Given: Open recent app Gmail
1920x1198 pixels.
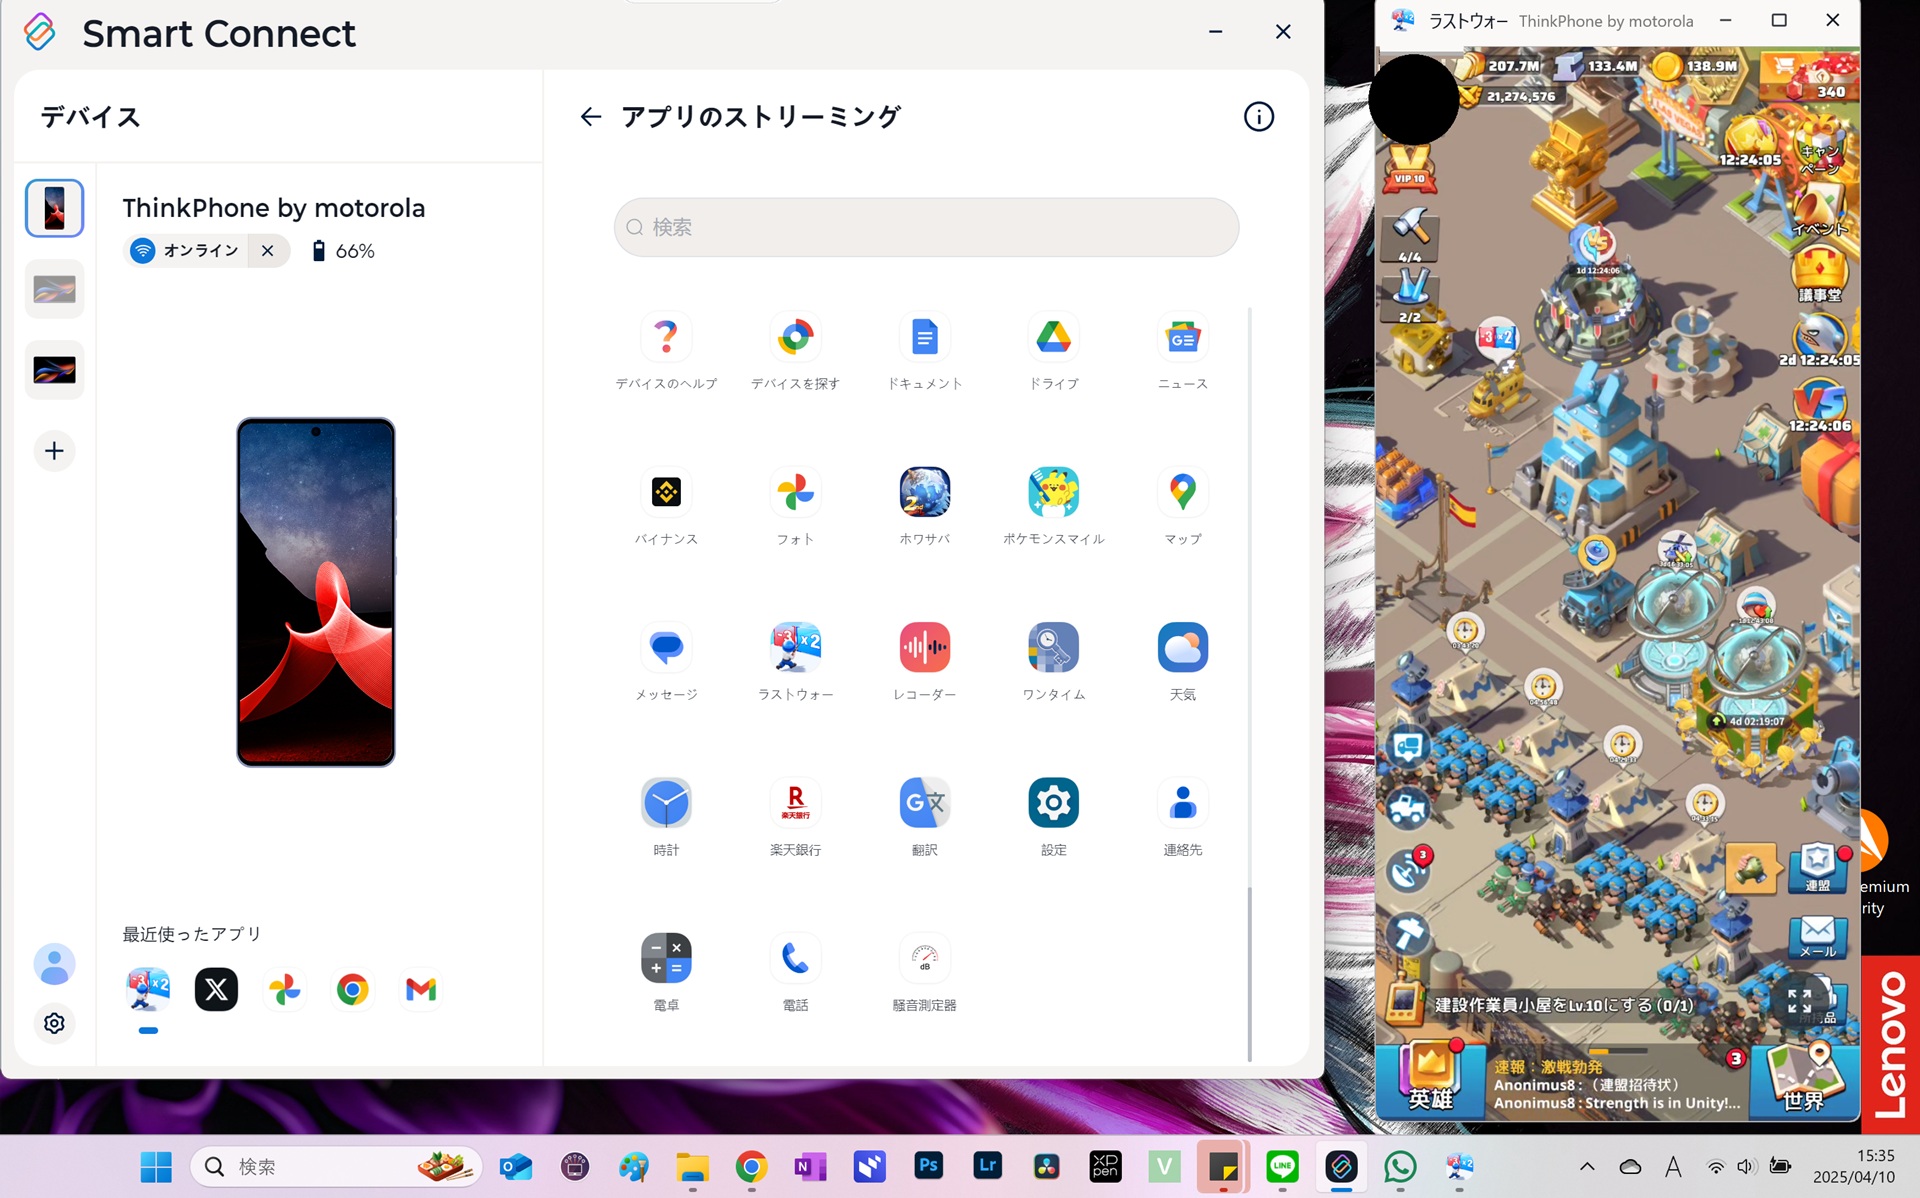Looking at the screenshot, I should click(x=421, y=989).
